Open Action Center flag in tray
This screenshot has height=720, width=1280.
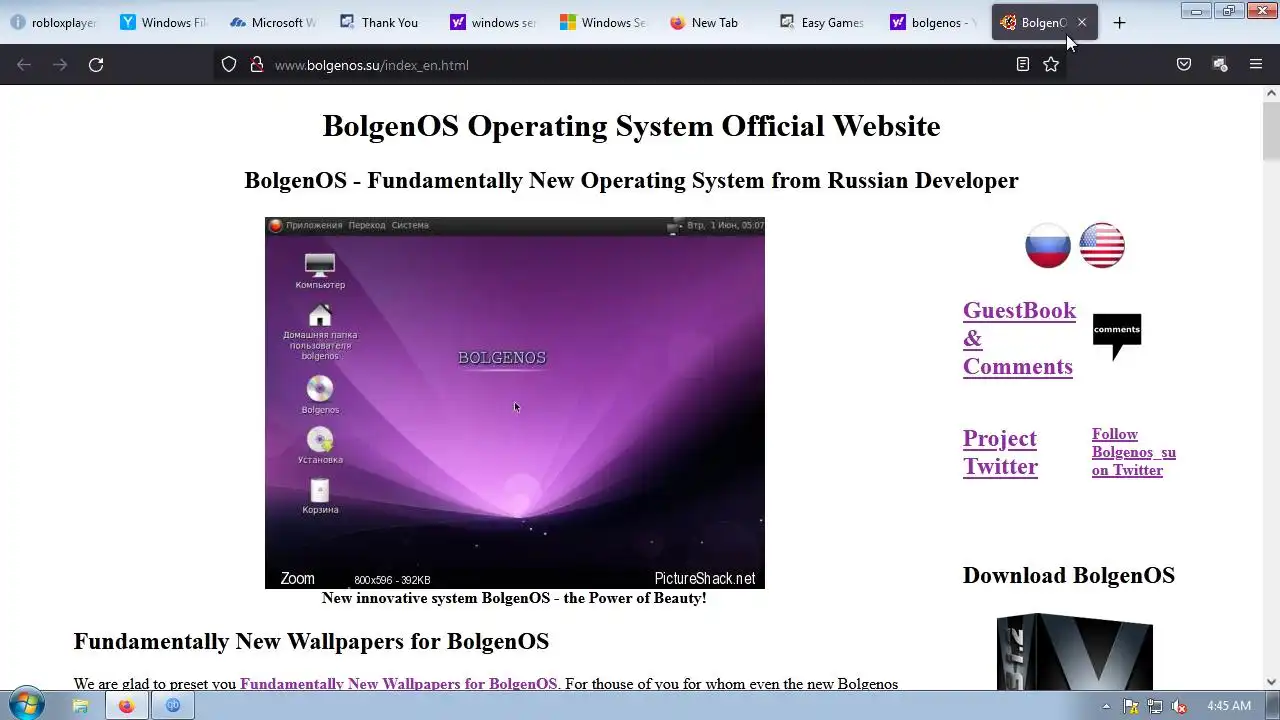pyautogui.click(x=1133, y=706)
